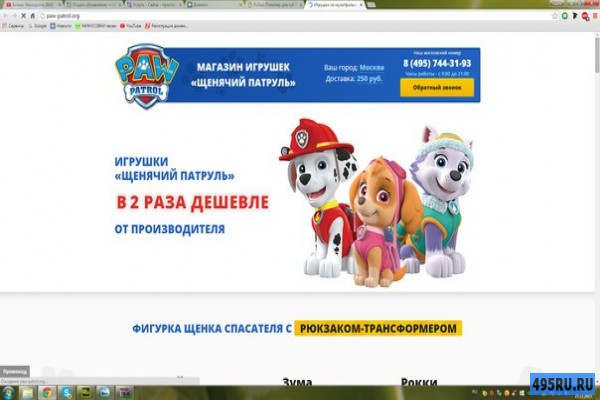
Task: Click the PAW Patrol logo
Action: coord(147,76)
